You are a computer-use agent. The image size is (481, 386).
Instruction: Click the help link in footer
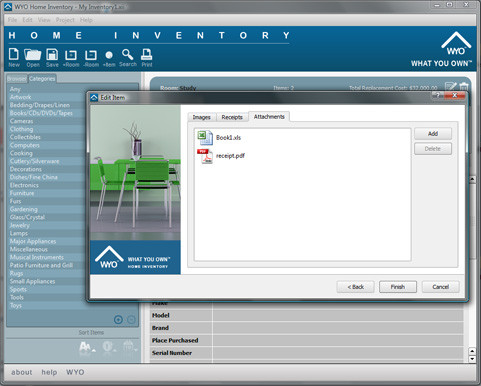(49, 372)
